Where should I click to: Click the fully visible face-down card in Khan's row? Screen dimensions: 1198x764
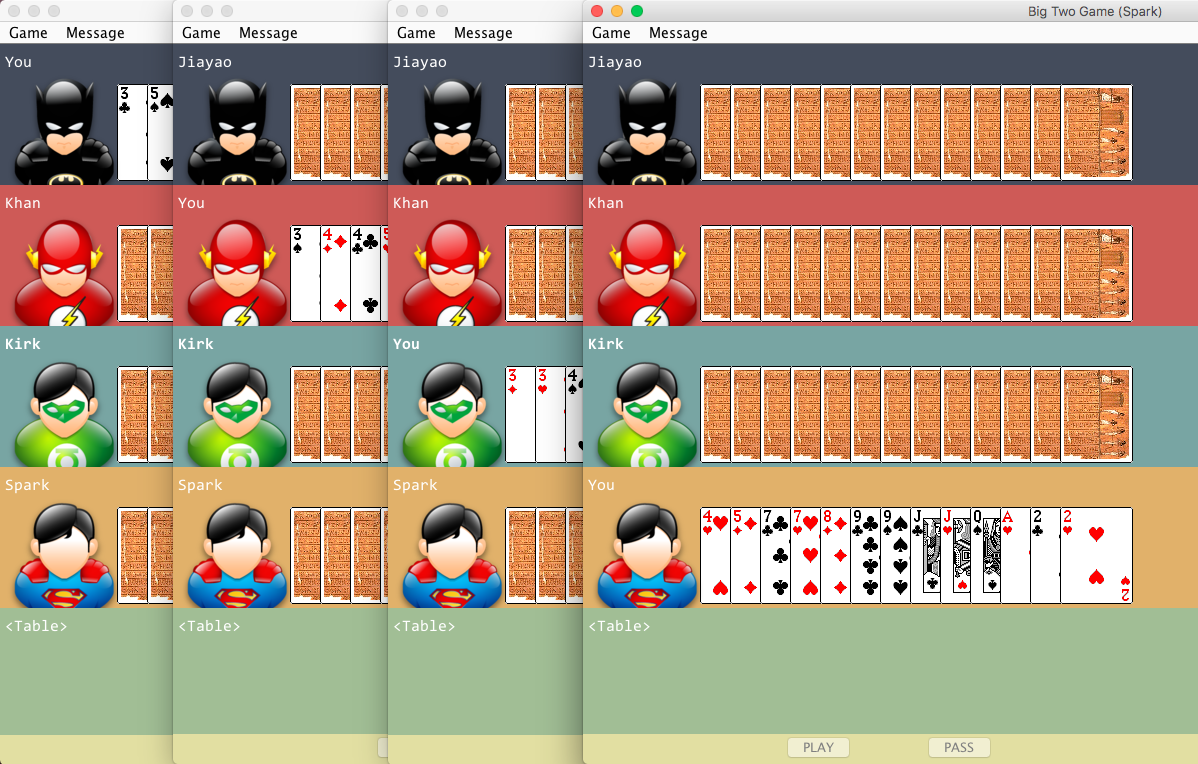1096,274
